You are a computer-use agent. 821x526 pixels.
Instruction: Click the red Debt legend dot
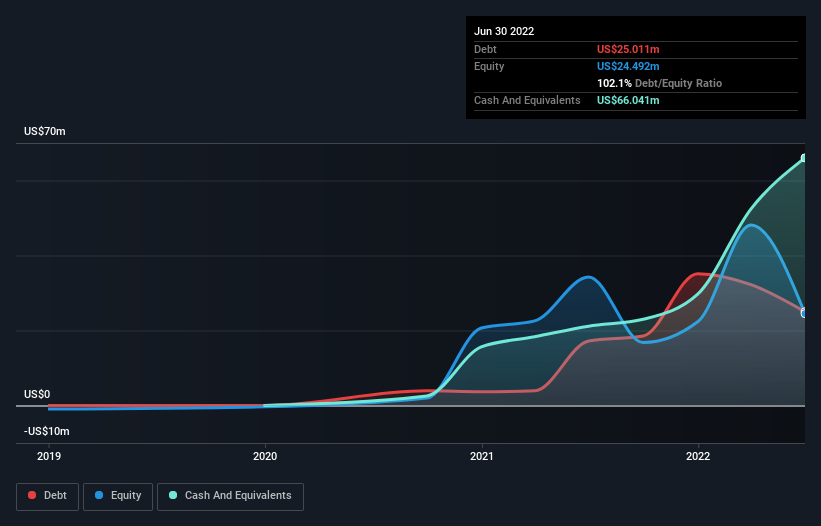click(32, 495)
